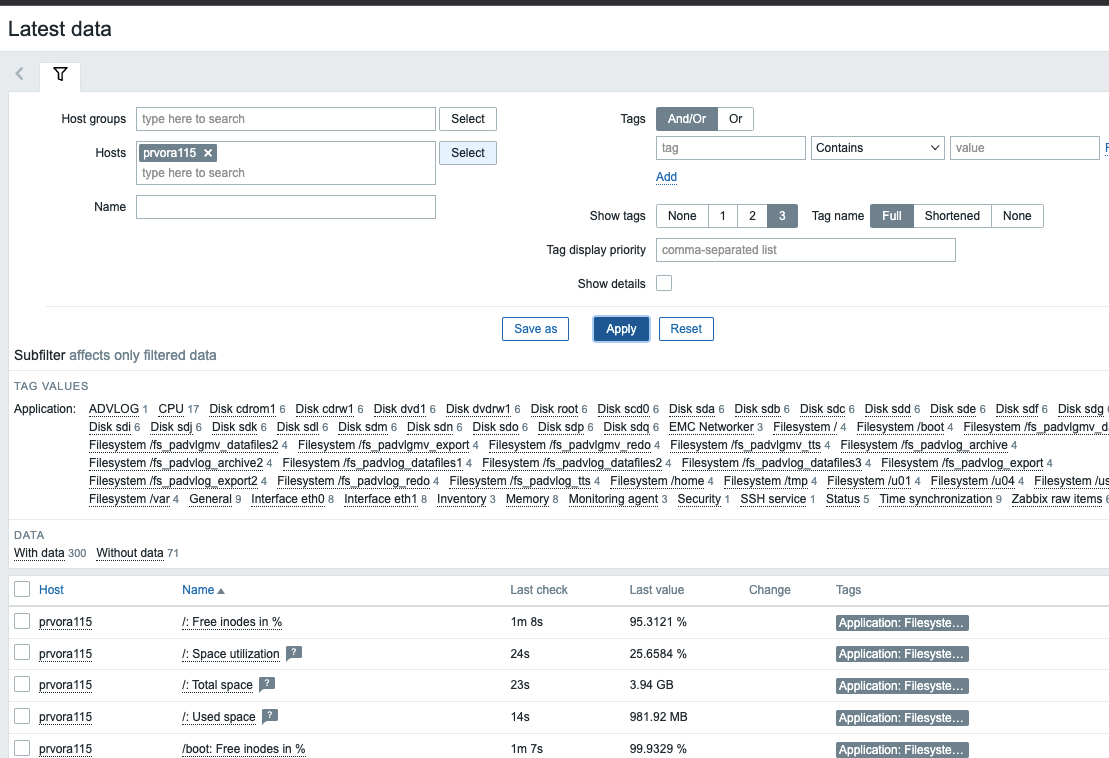Remove prvora115 host using its x icon
Image resolution: width=1109 pixels, height=758 pixels.
pos(208,152)
